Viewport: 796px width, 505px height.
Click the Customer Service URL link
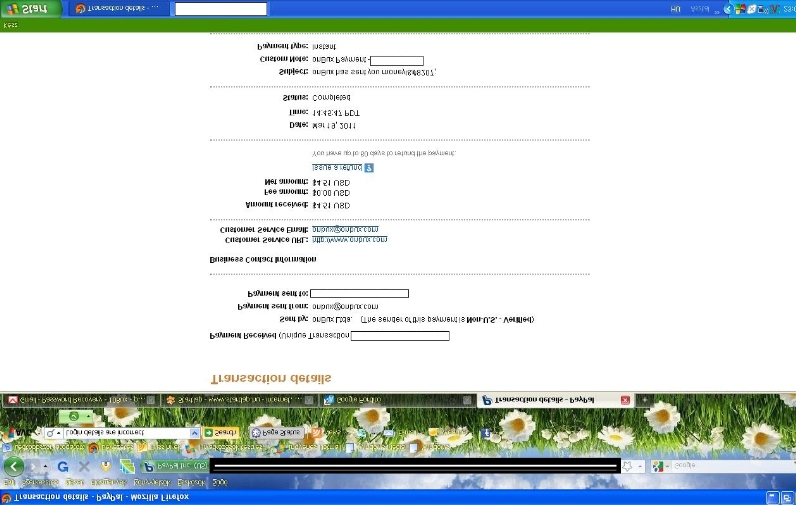coord(349,240)
